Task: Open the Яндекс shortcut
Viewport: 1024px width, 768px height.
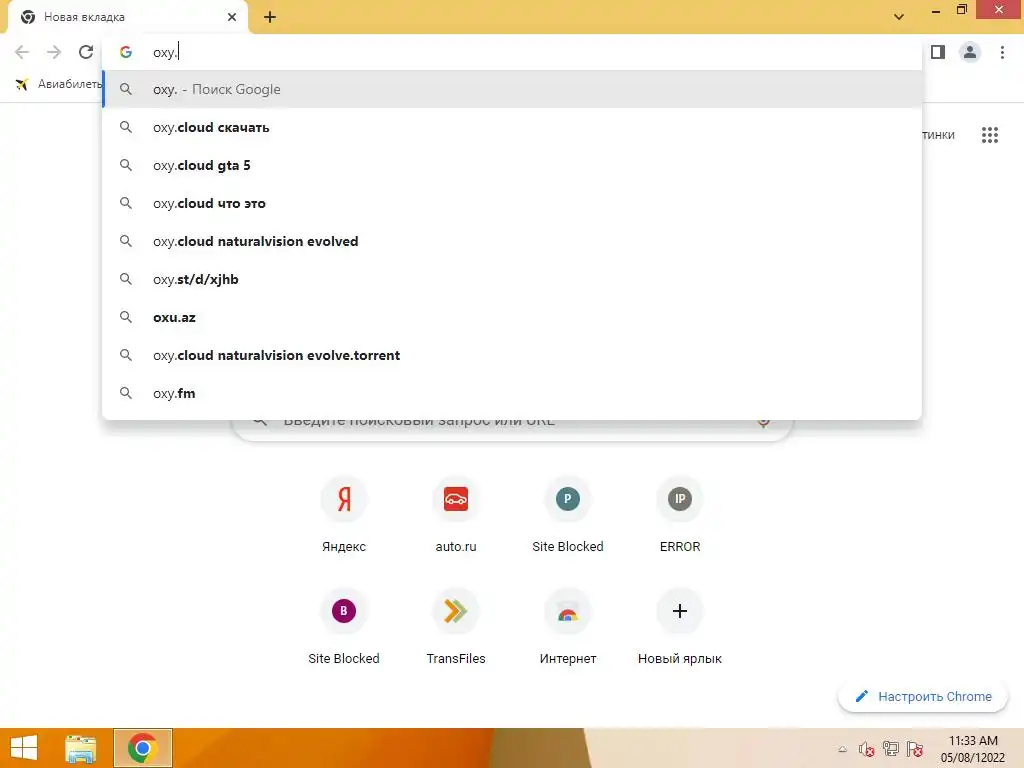Action: coord(344,515)
